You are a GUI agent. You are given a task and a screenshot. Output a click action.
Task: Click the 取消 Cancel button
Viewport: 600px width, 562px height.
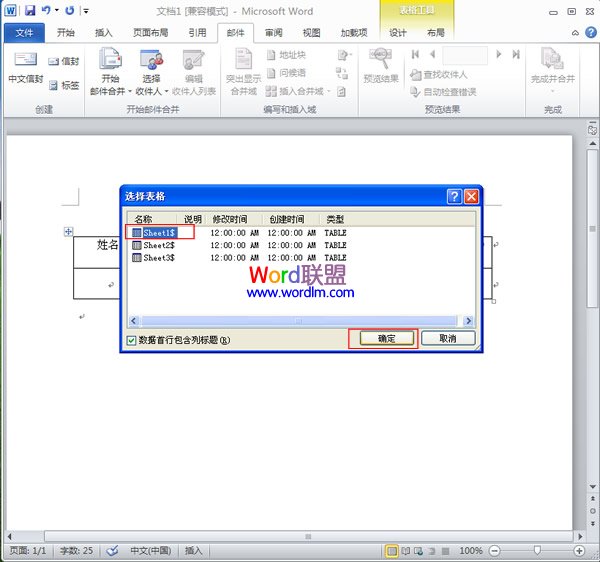pos(448,339)
